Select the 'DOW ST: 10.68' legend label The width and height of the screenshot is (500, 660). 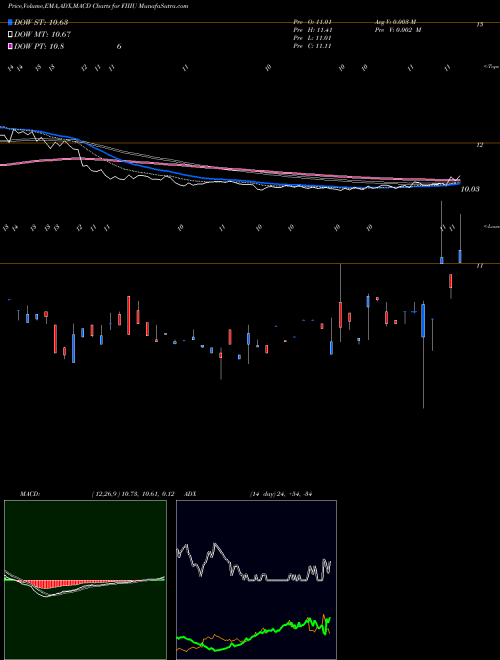pos(41,22)
